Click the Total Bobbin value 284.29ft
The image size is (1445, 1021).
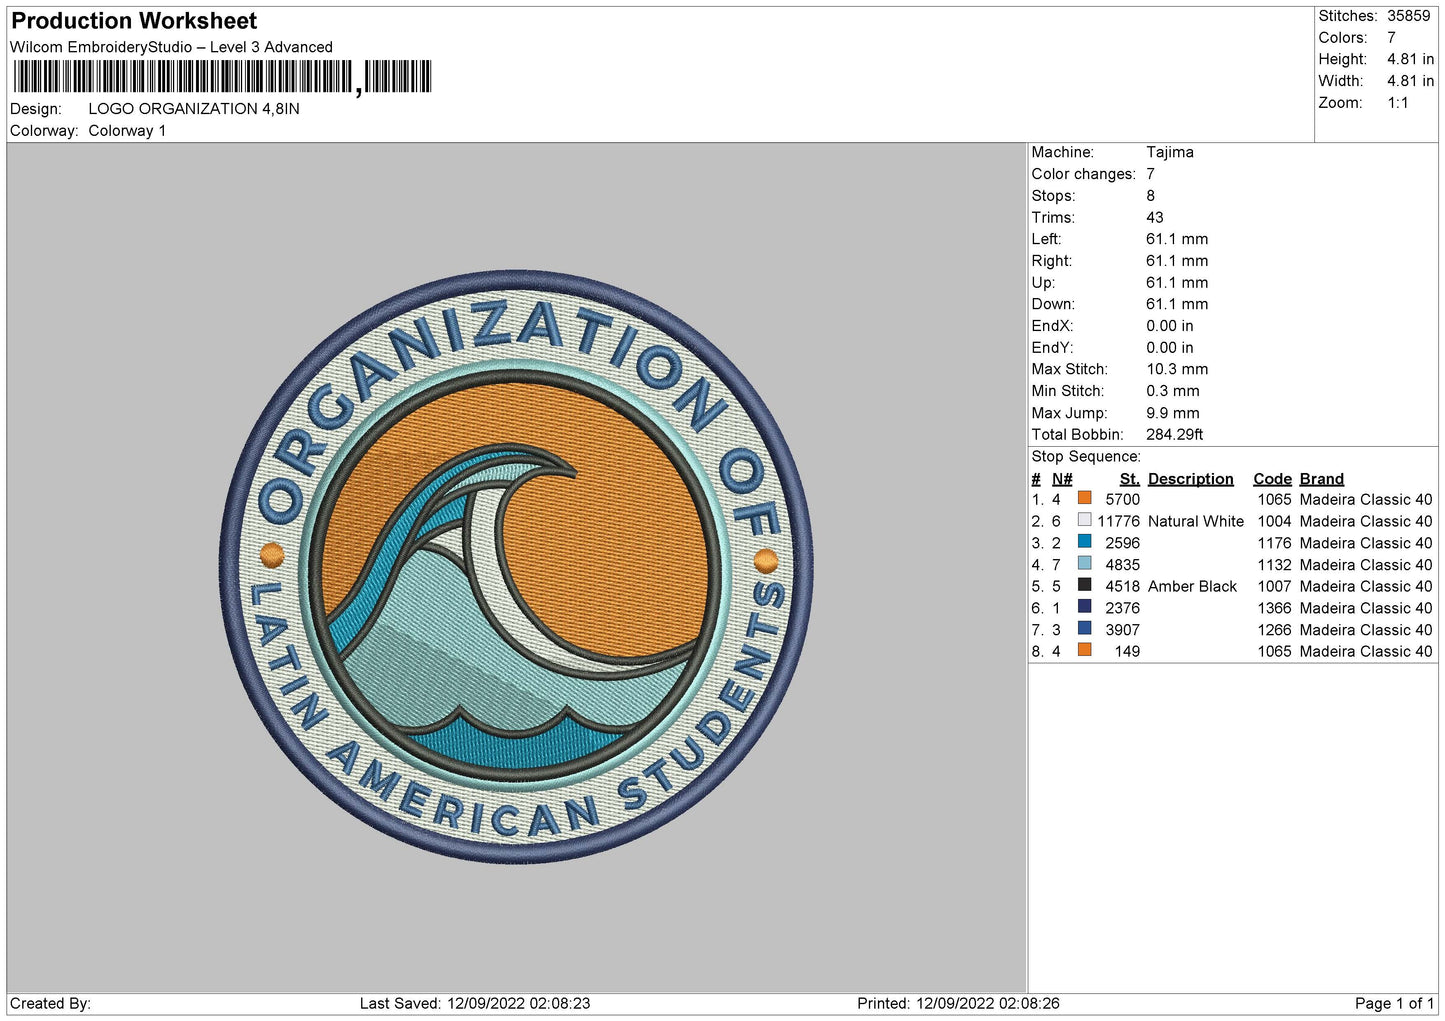click(x=1175, y=434)
